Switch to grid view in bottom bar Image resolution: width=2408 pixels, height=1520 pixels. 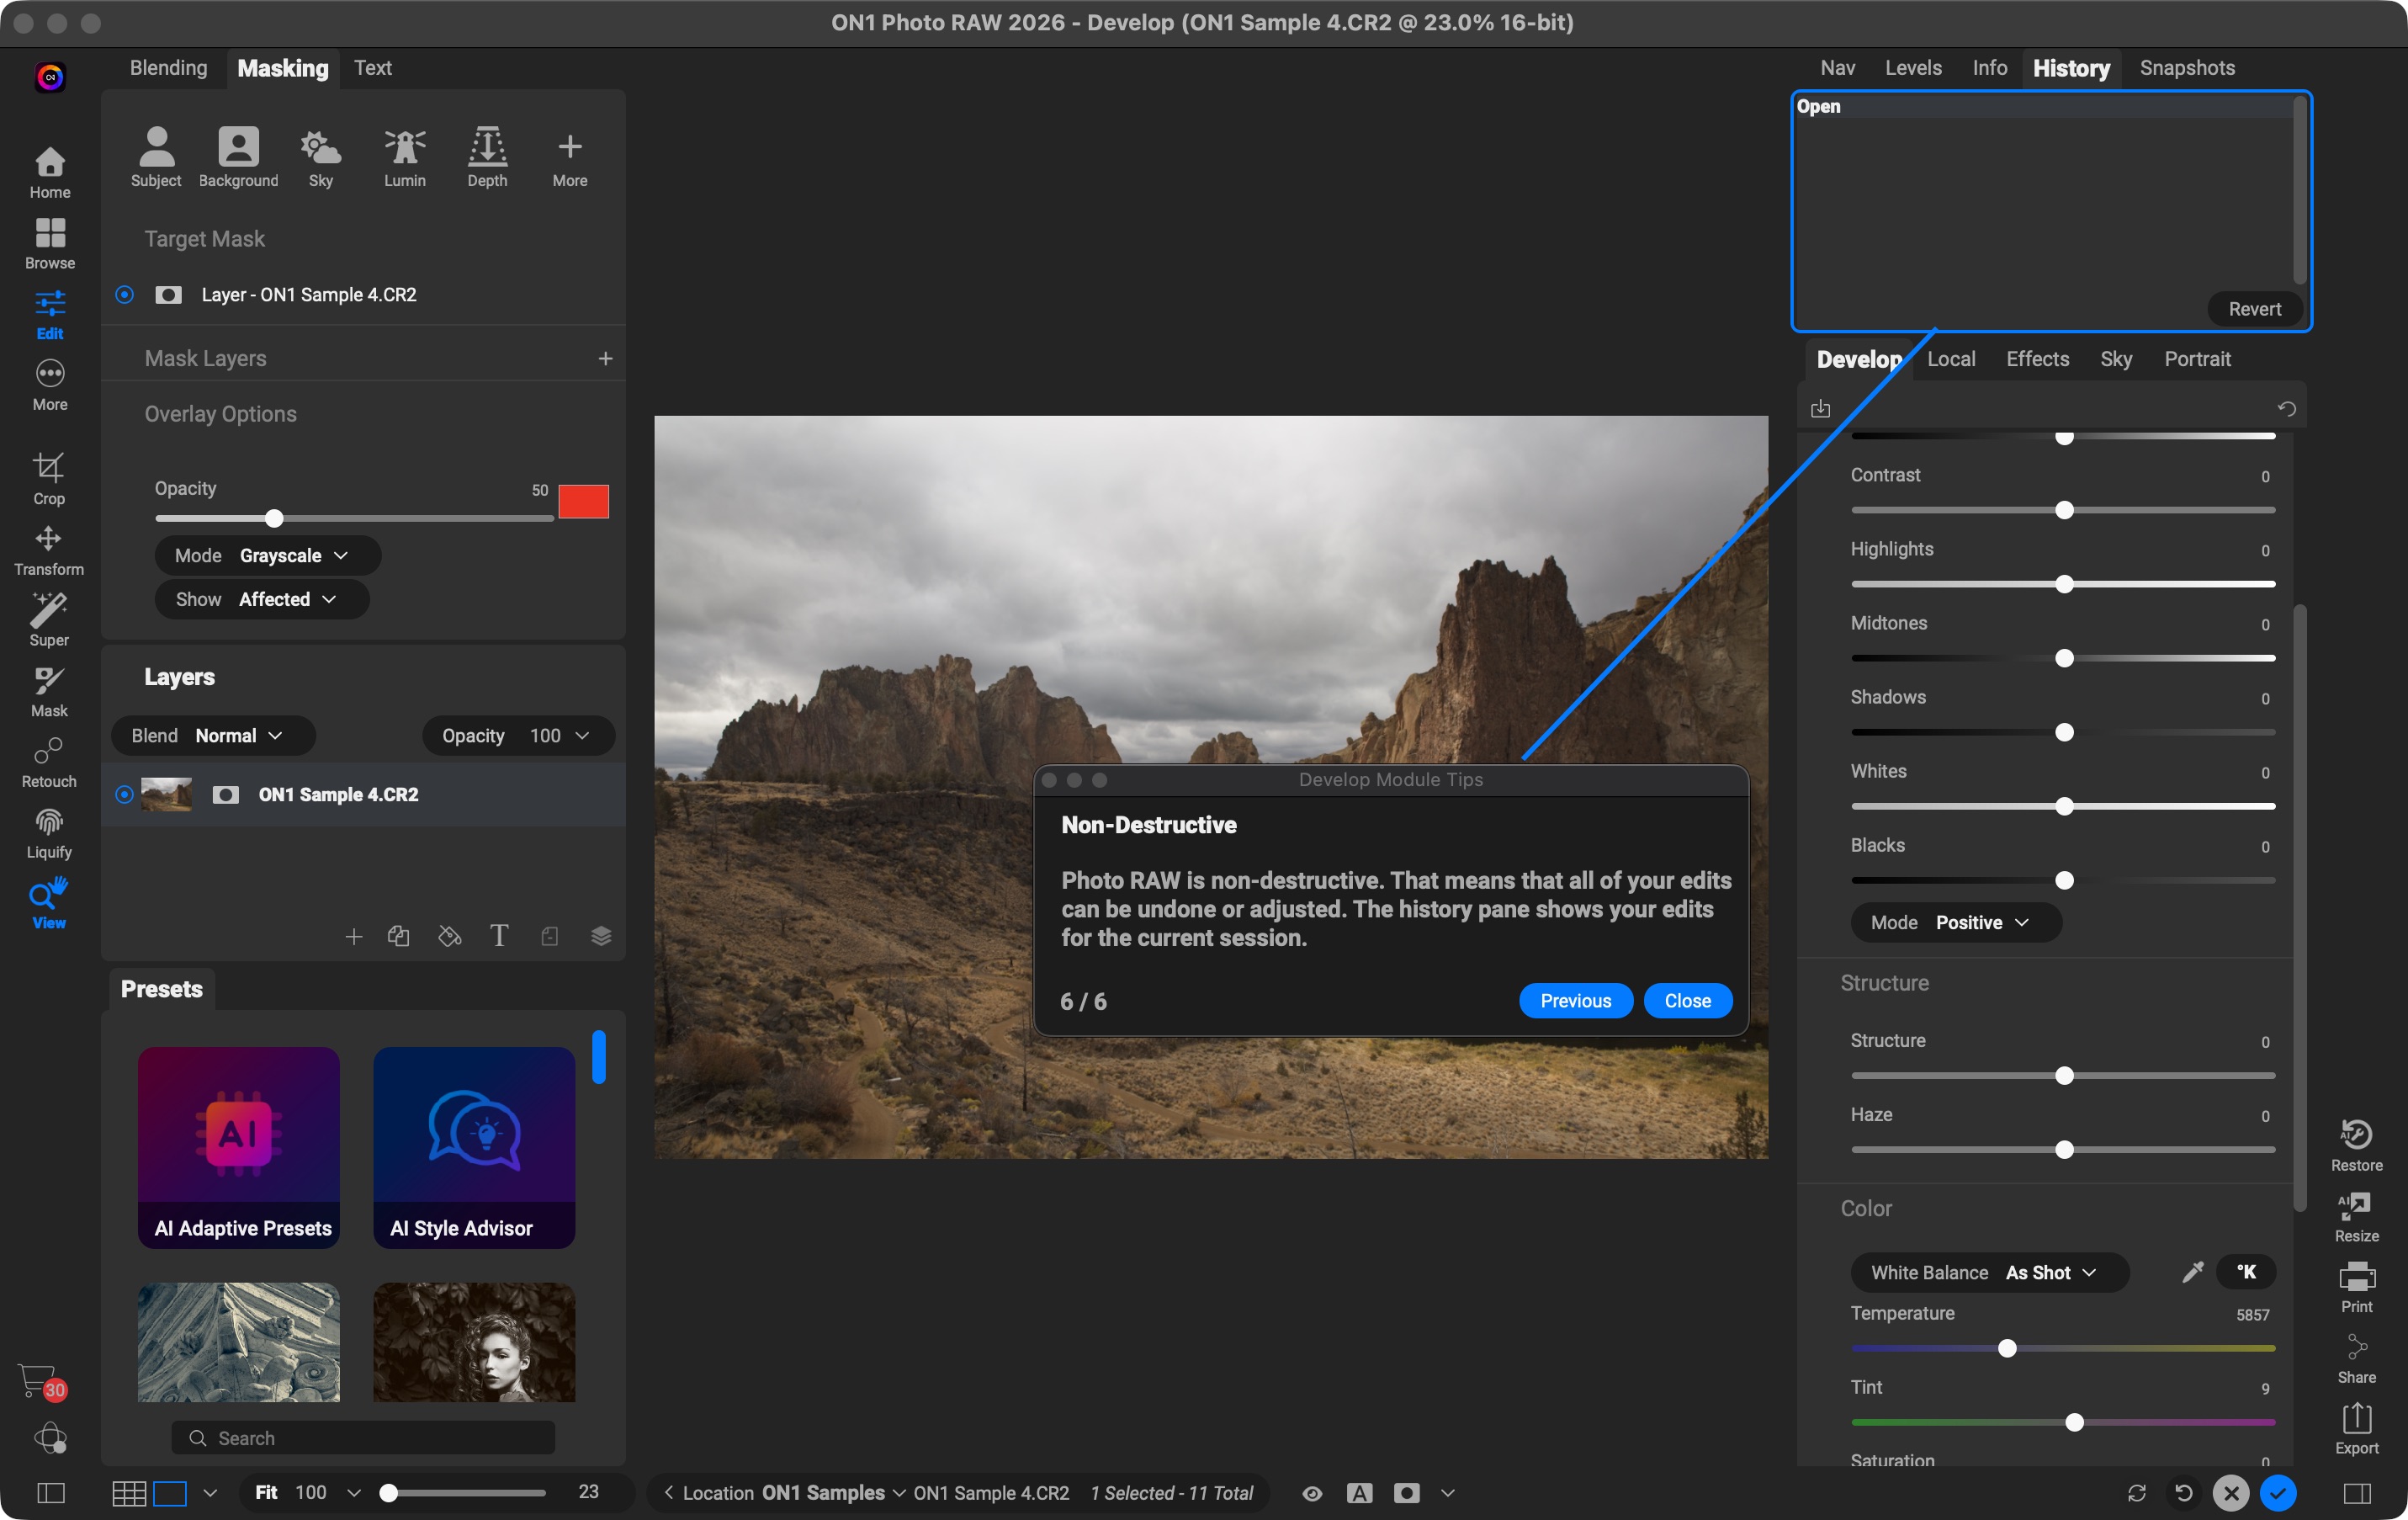(129, 1493)
